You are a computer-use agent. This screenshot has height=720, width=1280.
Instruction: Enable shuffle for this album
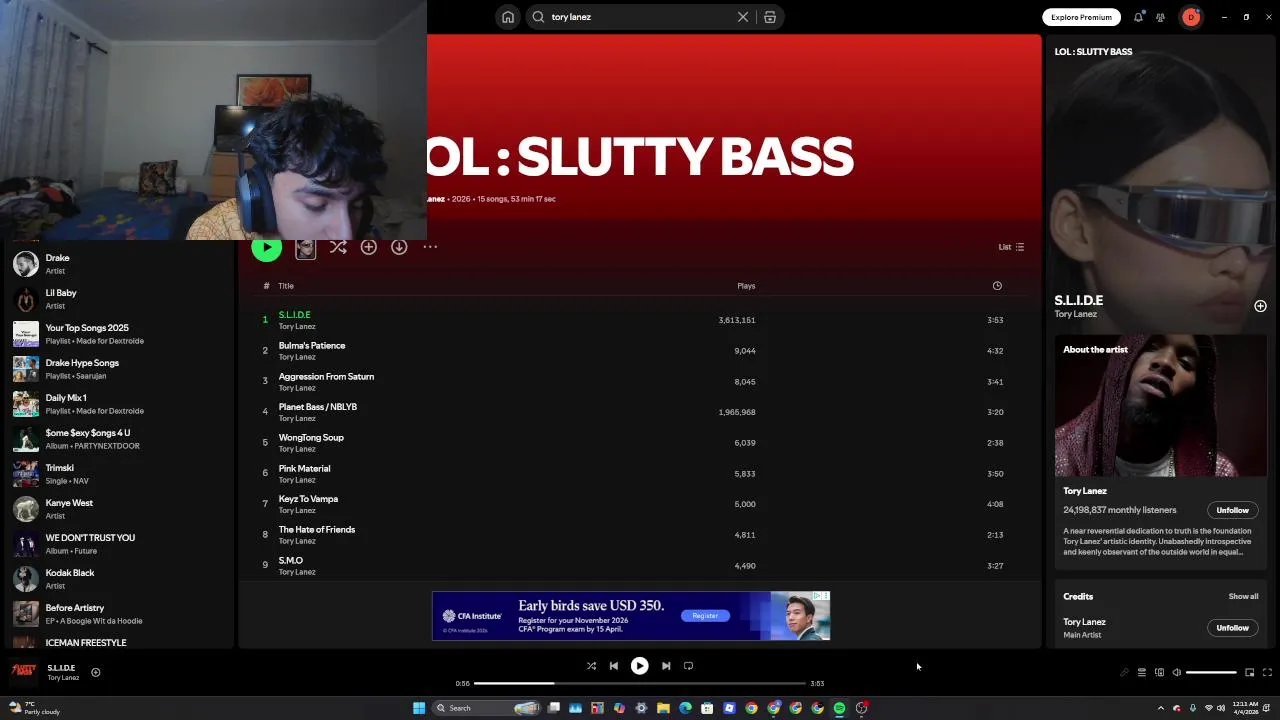coord(338,247)
